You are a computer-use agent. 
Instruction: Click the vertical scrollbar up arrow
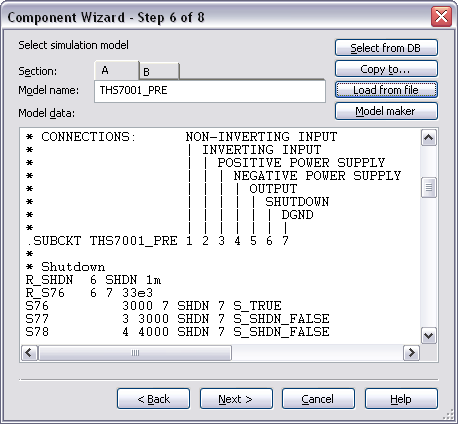click(x=429, y=138)
